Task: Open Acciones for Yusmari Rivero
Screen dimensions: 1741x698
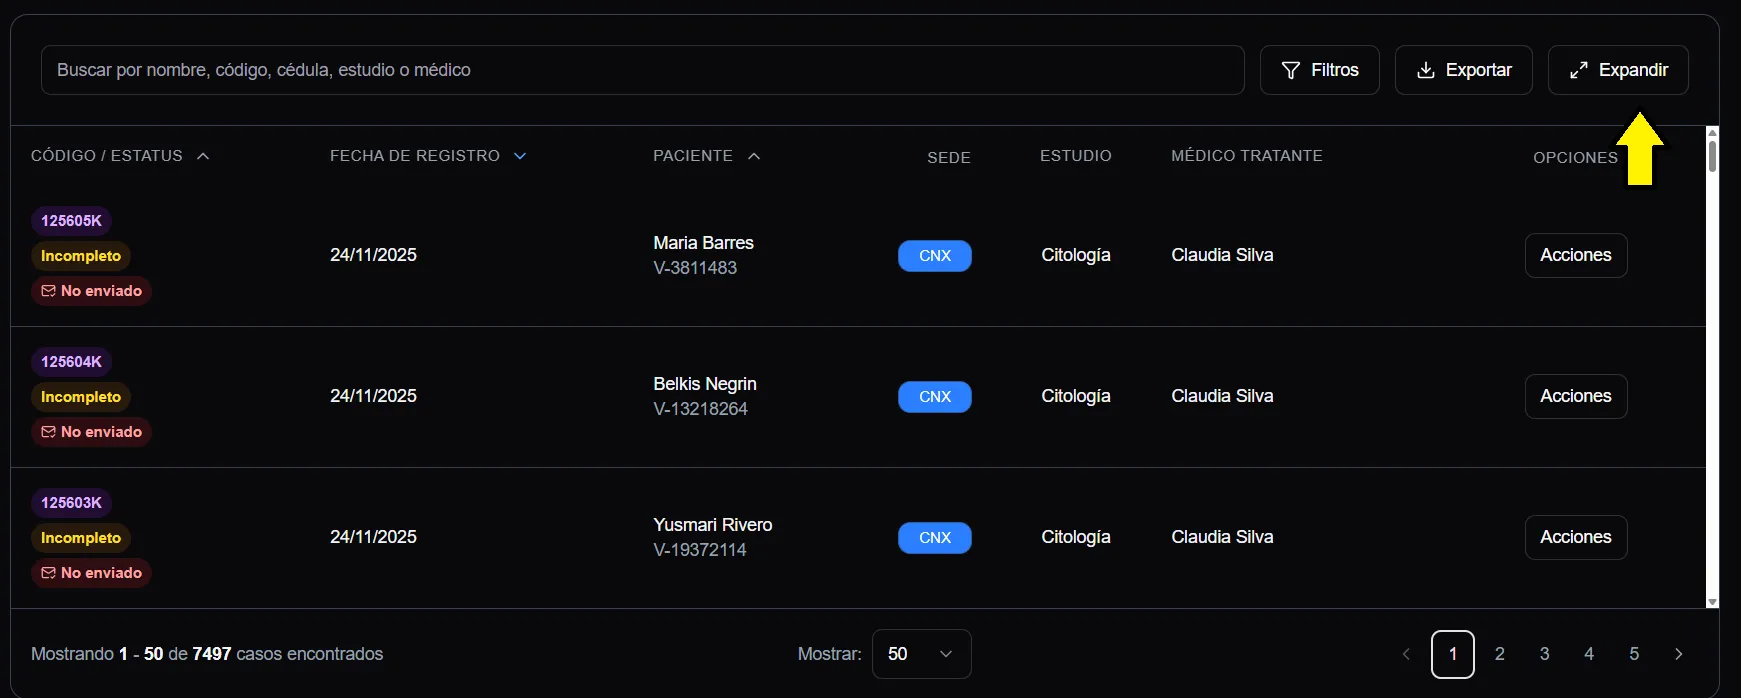Action: (1575, 537)
